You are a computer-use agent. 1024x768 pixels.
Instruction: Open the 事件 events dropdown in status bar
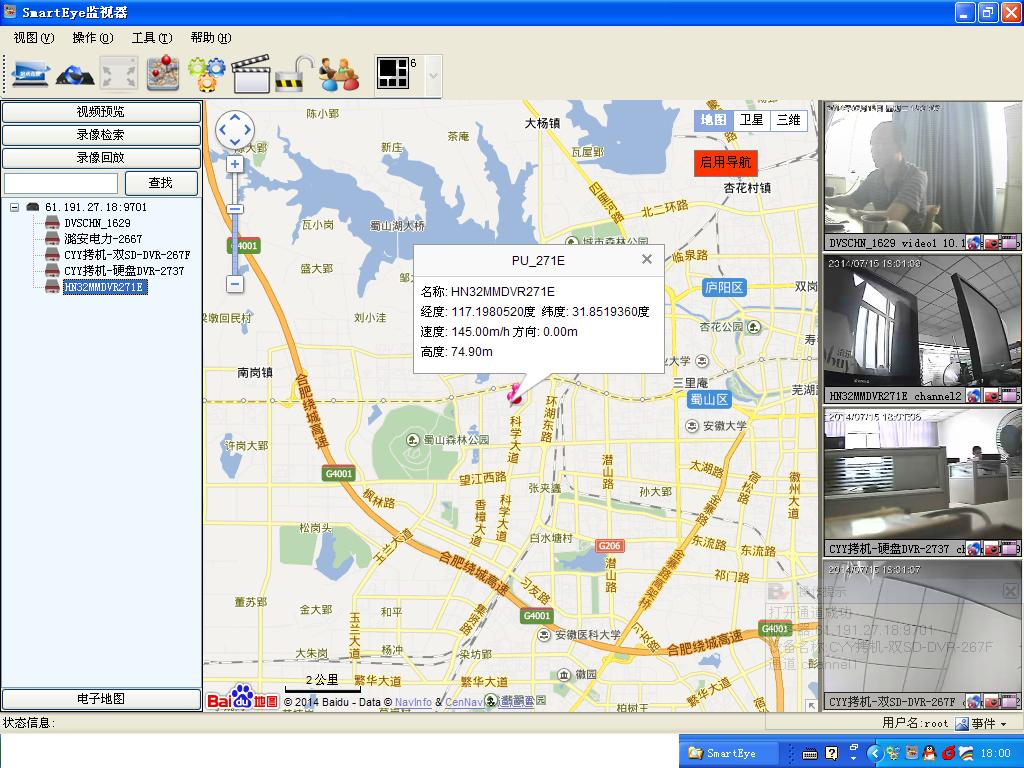pyautogui.click(x=982, y=723)
